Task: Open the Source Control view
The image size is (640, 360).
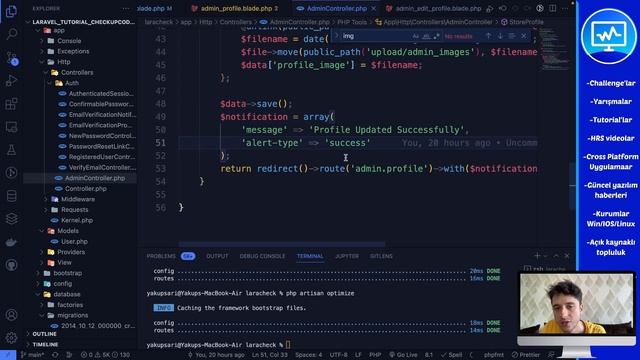Action: pyautogui.click(x=11, y=58)
